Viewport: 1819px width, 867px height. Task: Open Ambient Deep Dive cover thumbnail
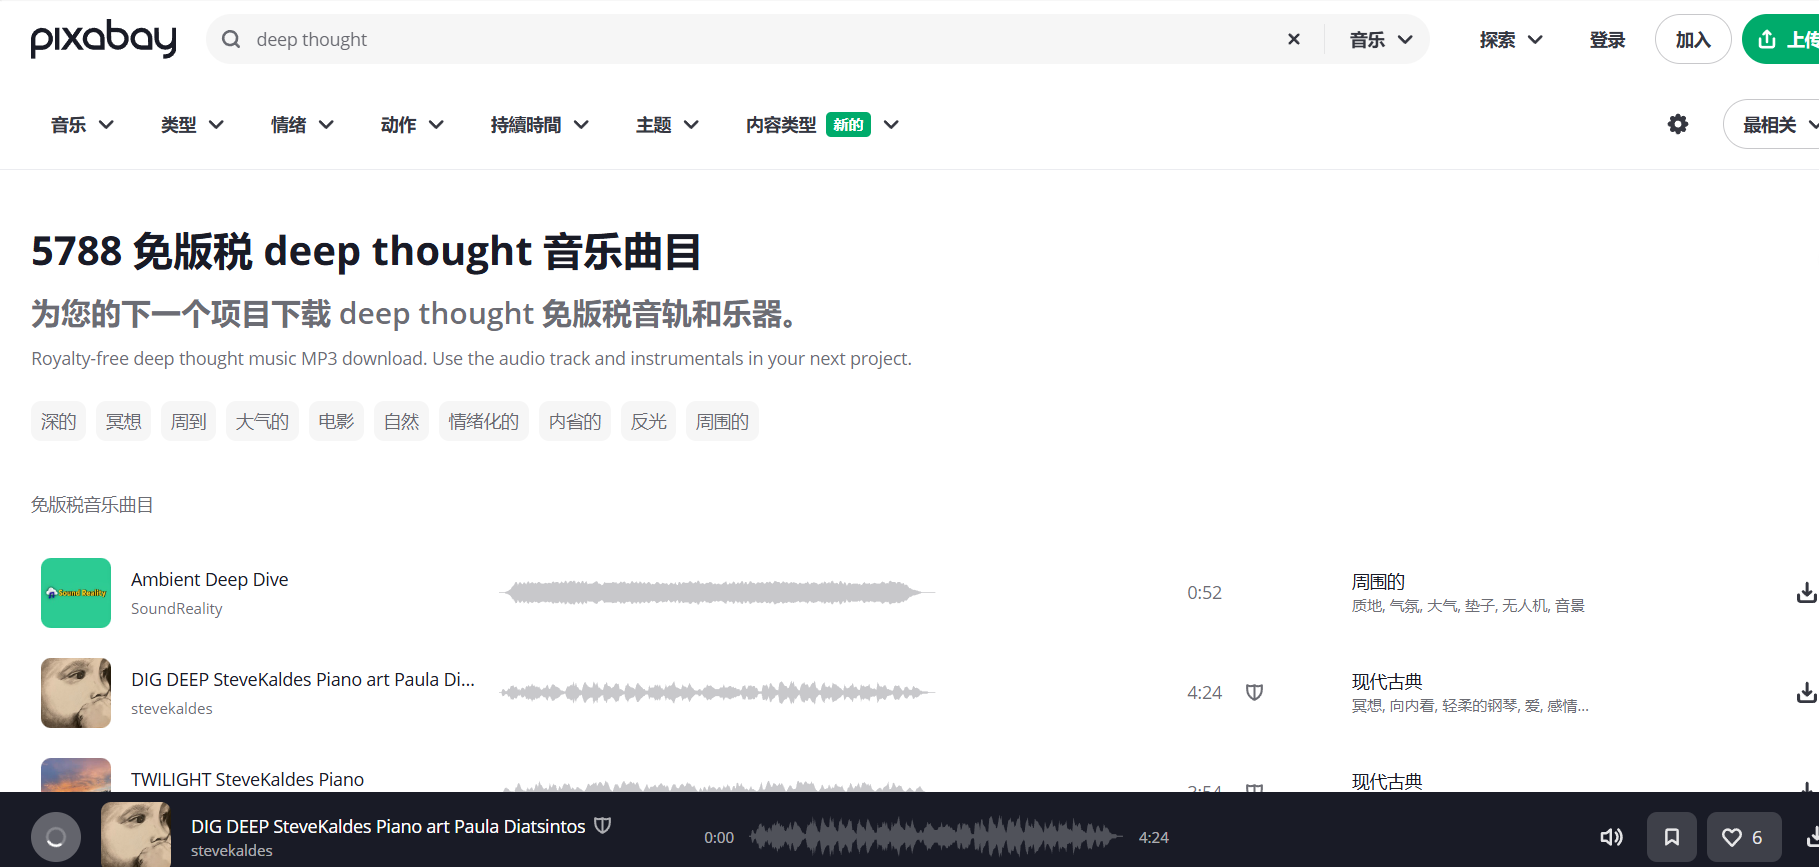[76, 593]
